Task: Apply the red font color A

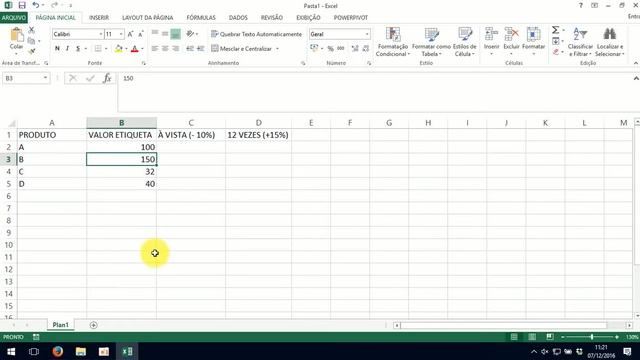Action: [x=135, y=49]
